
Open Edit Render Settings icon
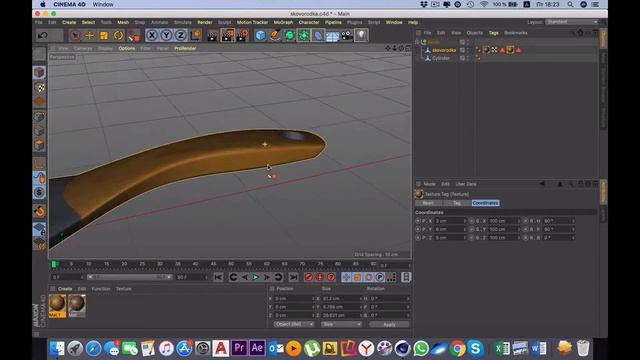click(243, 36)
